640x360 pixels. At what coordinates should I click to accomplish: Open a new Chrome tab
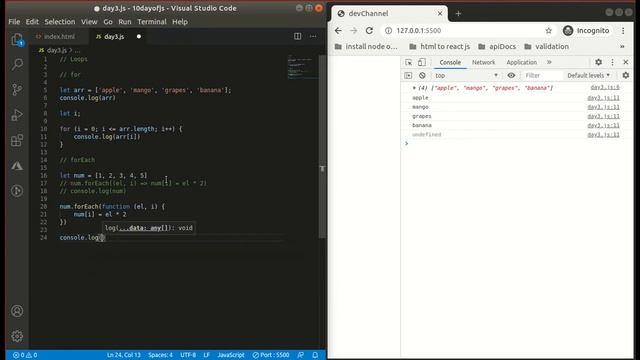click(458, 13)
